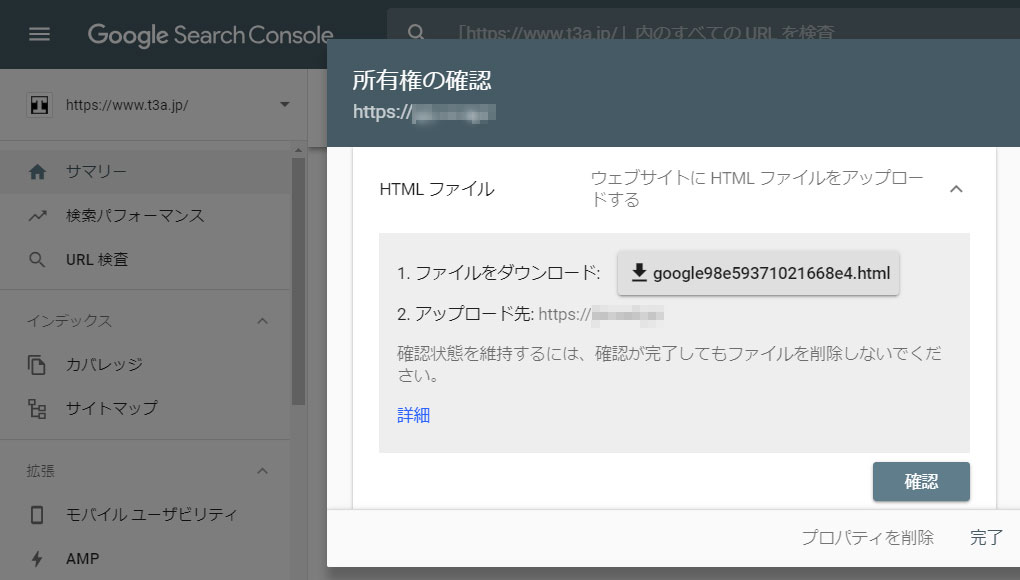Open the 詳細 link
The height and width of the screenshot is (580, 1020).
coord(414,415)
